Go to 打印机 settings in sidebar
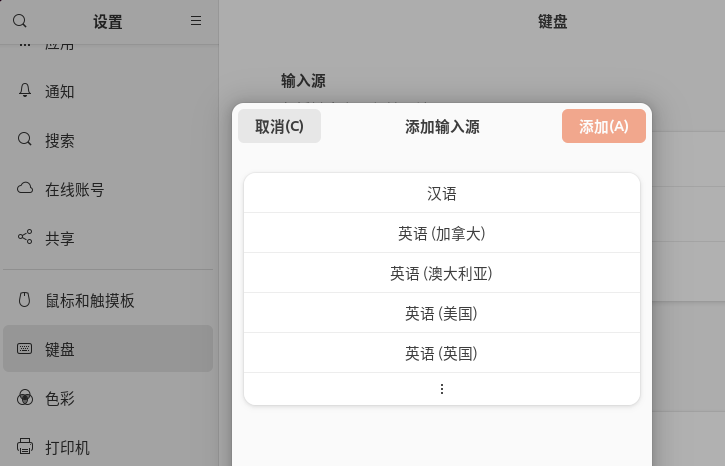This screenshot has height=466, width=725. tap(67, 447)
